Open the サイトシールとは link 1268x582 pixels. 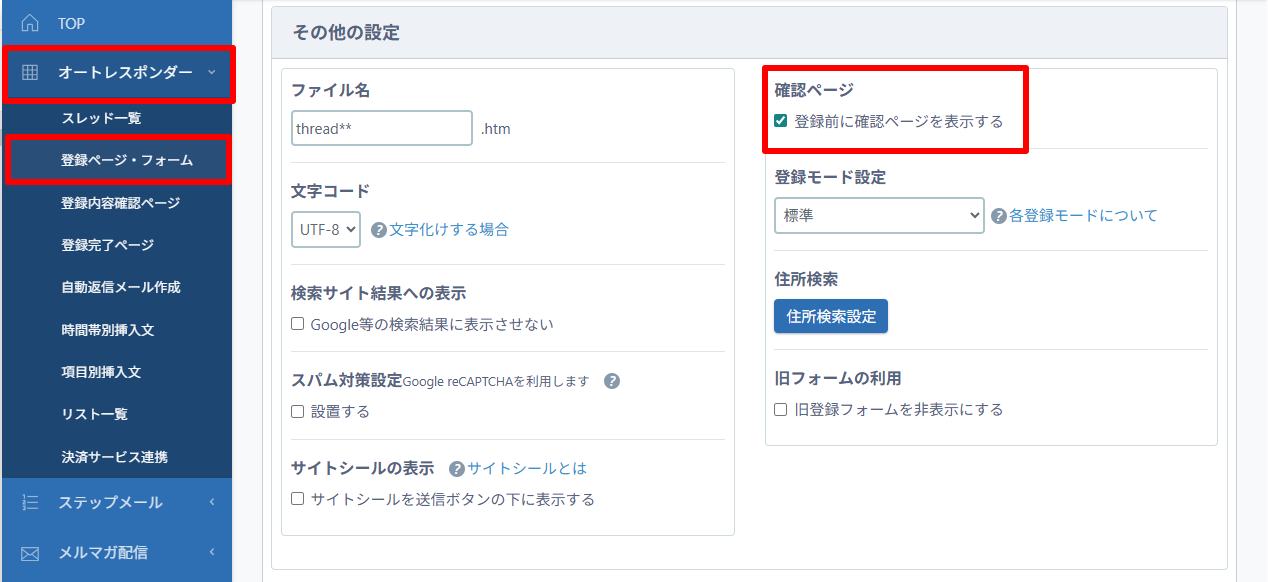click(x=527, y=468)
